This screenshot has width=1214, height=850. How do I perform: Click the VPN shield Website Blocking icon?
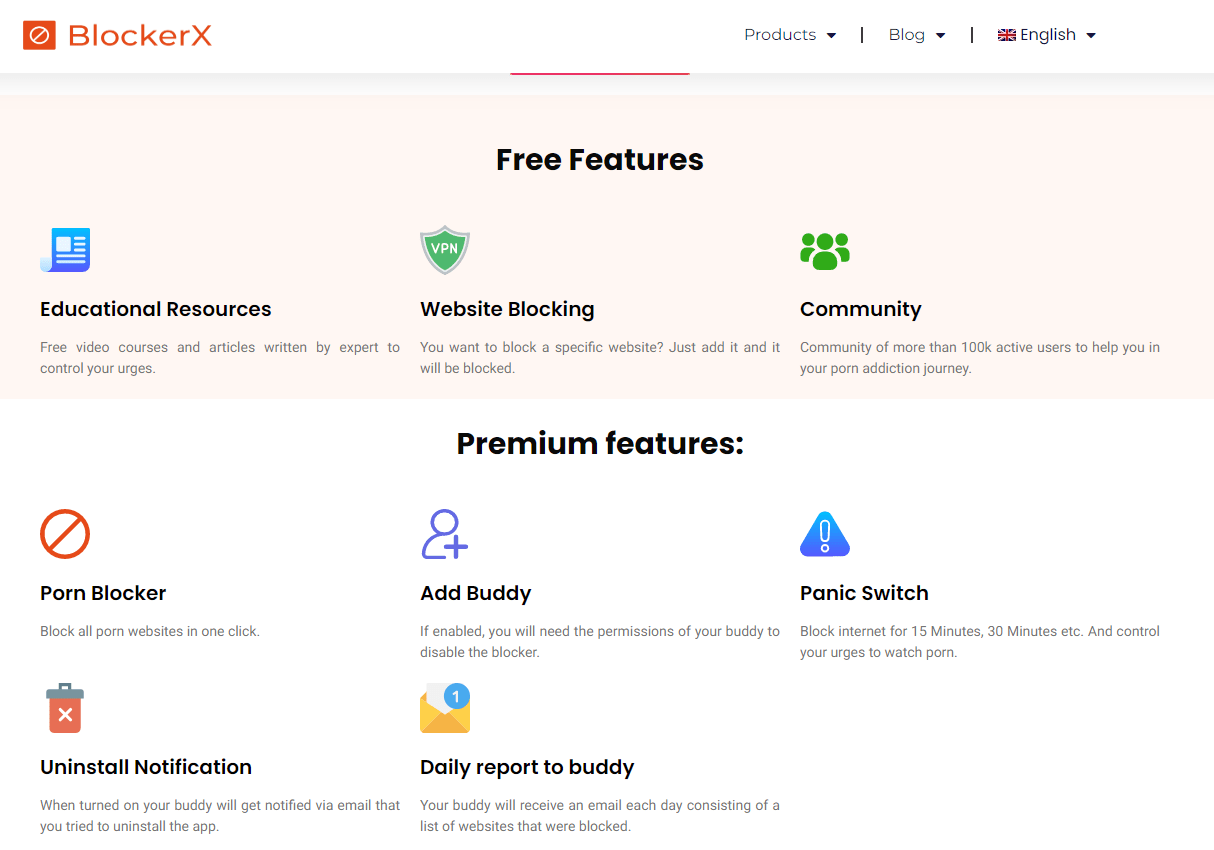(444, 249)
